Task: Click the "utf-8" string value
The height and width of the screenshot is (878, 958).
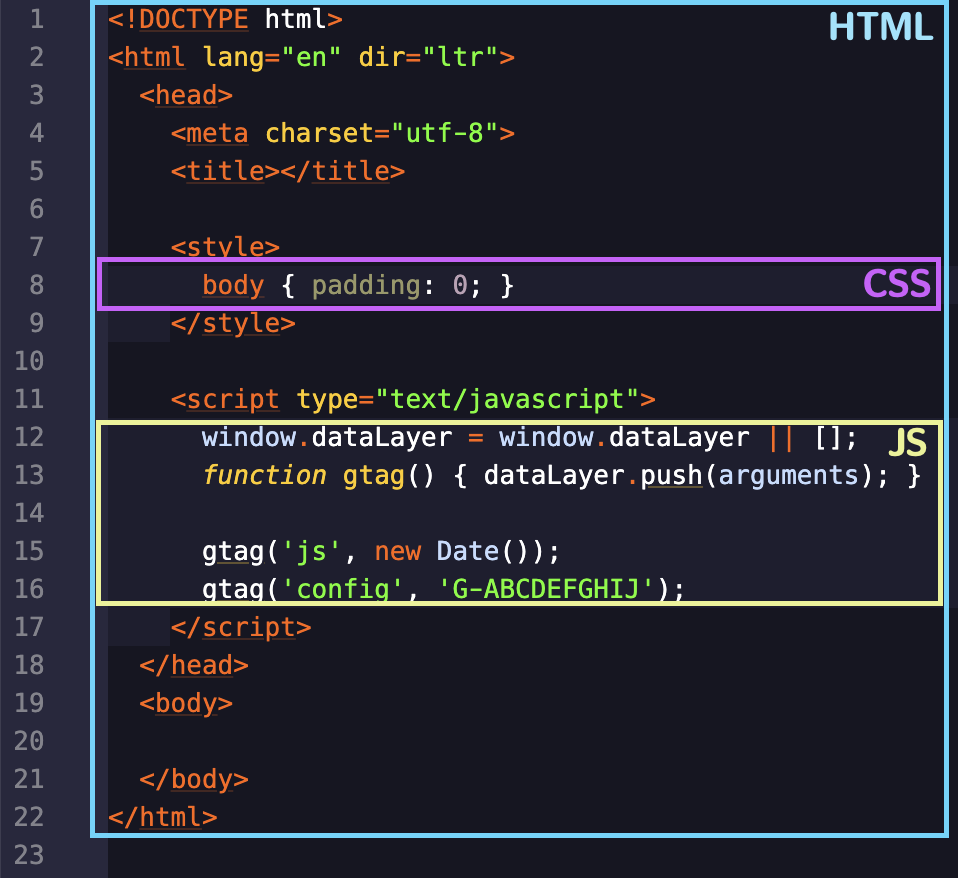Action: click(445, 133)
